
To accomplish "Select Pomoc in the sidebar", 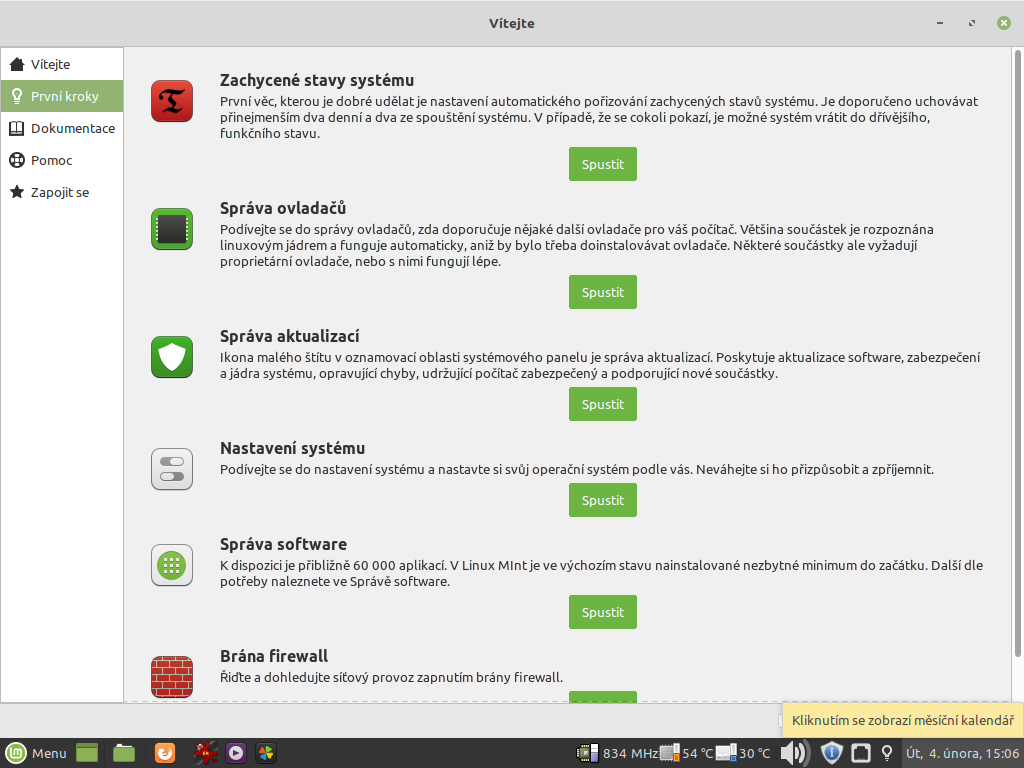I will [51, 160].
